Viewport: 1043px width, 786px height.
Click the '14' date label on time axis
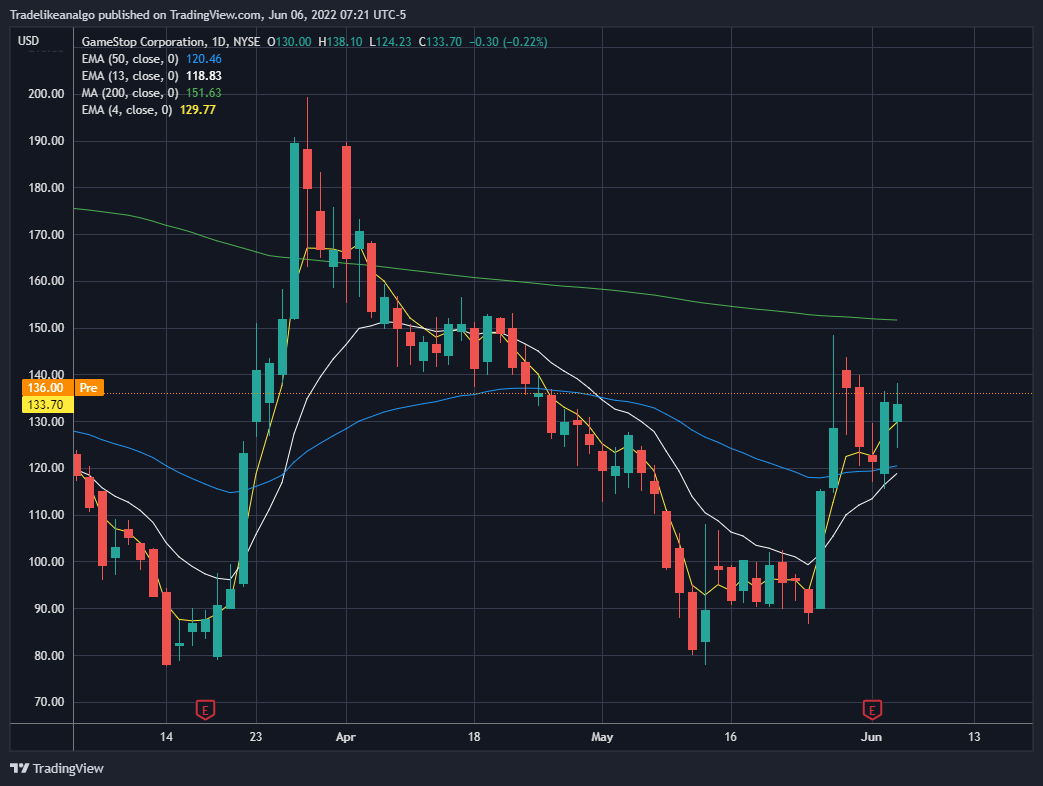[x=166, y=736]
